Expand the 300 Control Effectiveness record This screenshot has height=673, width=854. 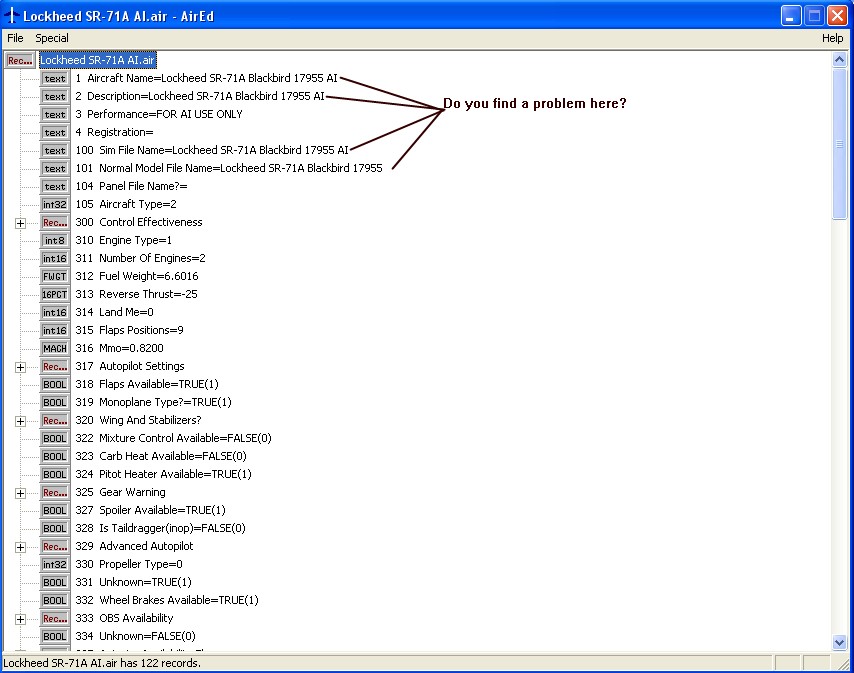pos(20,223)
